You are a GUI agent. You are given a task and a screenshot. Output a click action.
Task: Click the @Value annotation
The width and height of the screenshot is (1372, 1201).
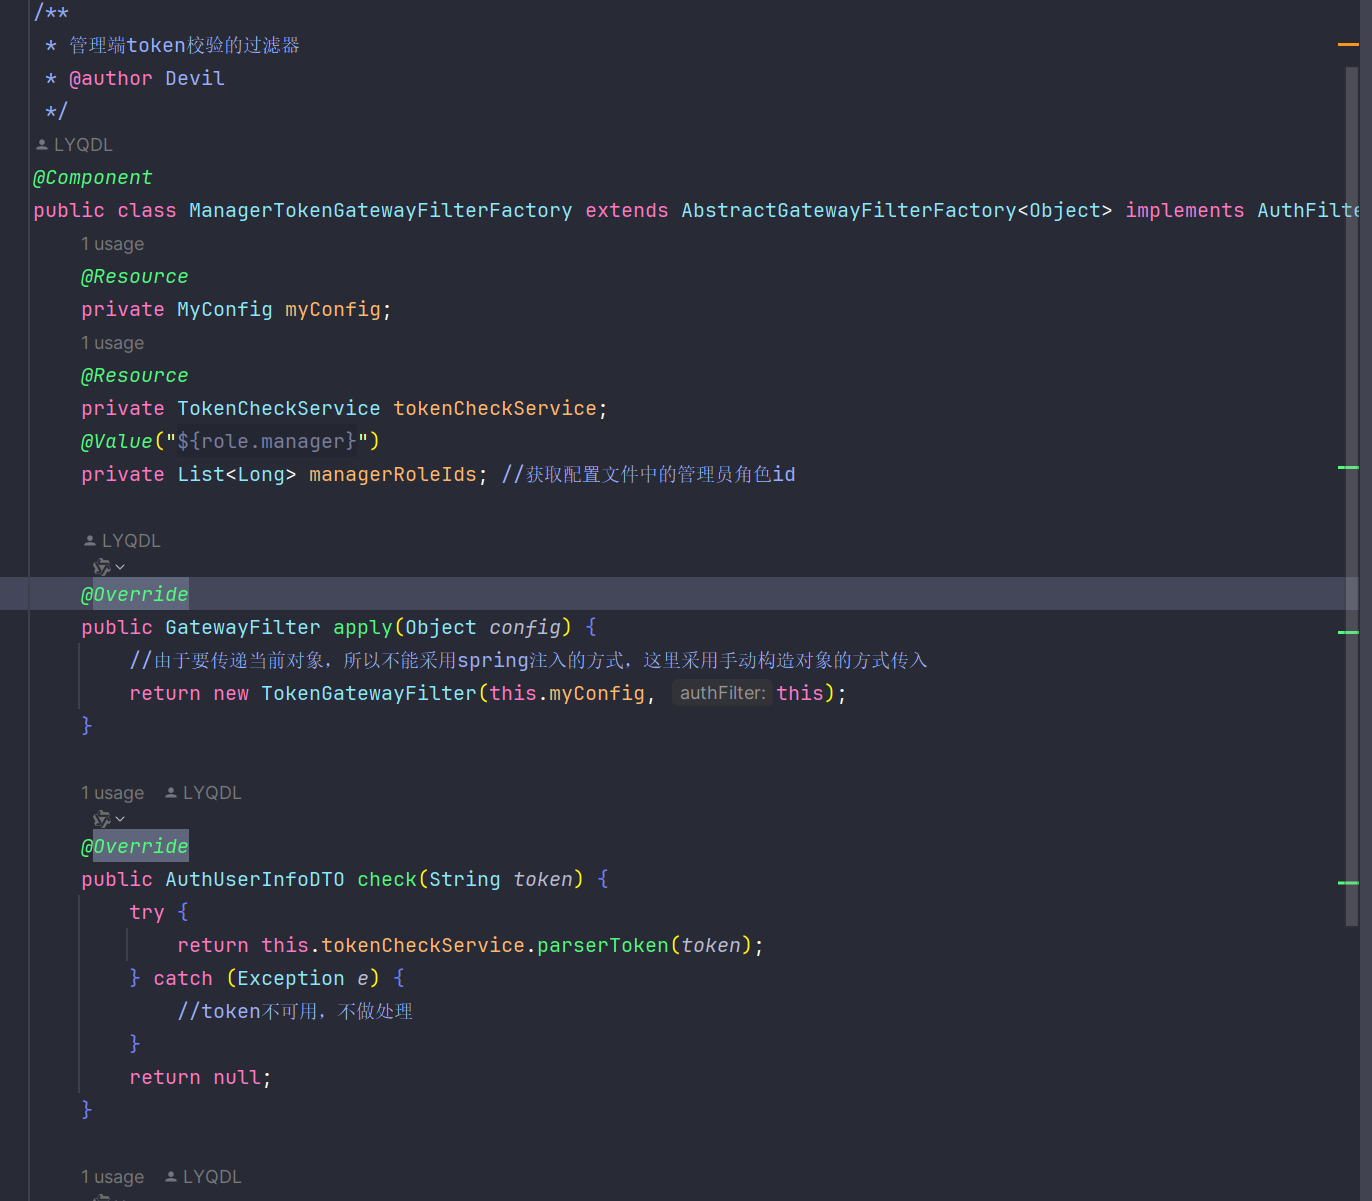tap(117, 442)
